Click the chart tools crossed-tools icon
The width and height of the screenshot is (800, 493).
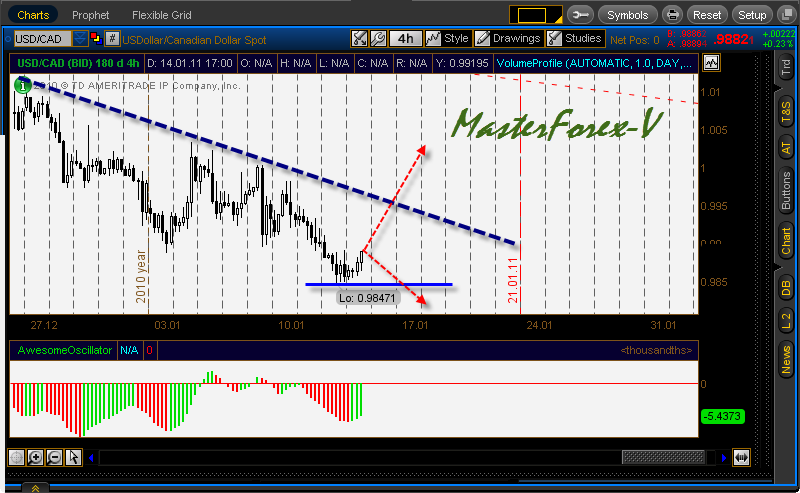[359, 38]
